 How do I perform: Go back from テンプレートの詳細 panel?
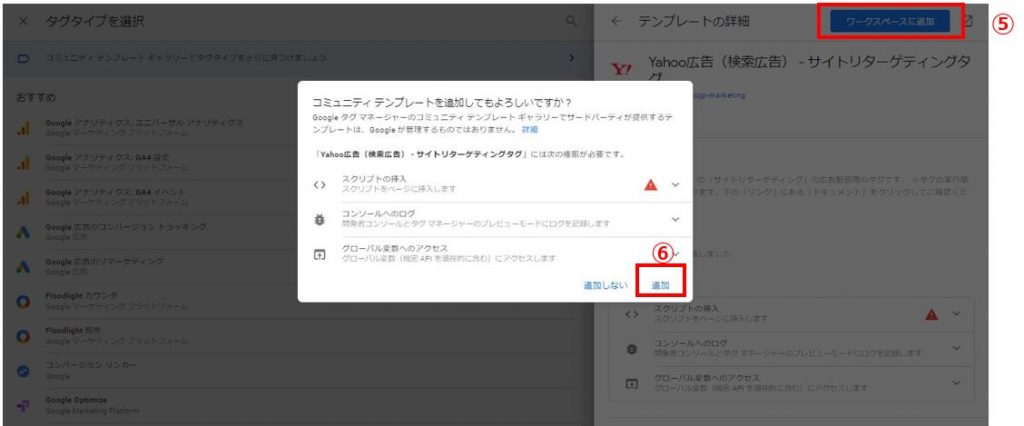[616, 22]
